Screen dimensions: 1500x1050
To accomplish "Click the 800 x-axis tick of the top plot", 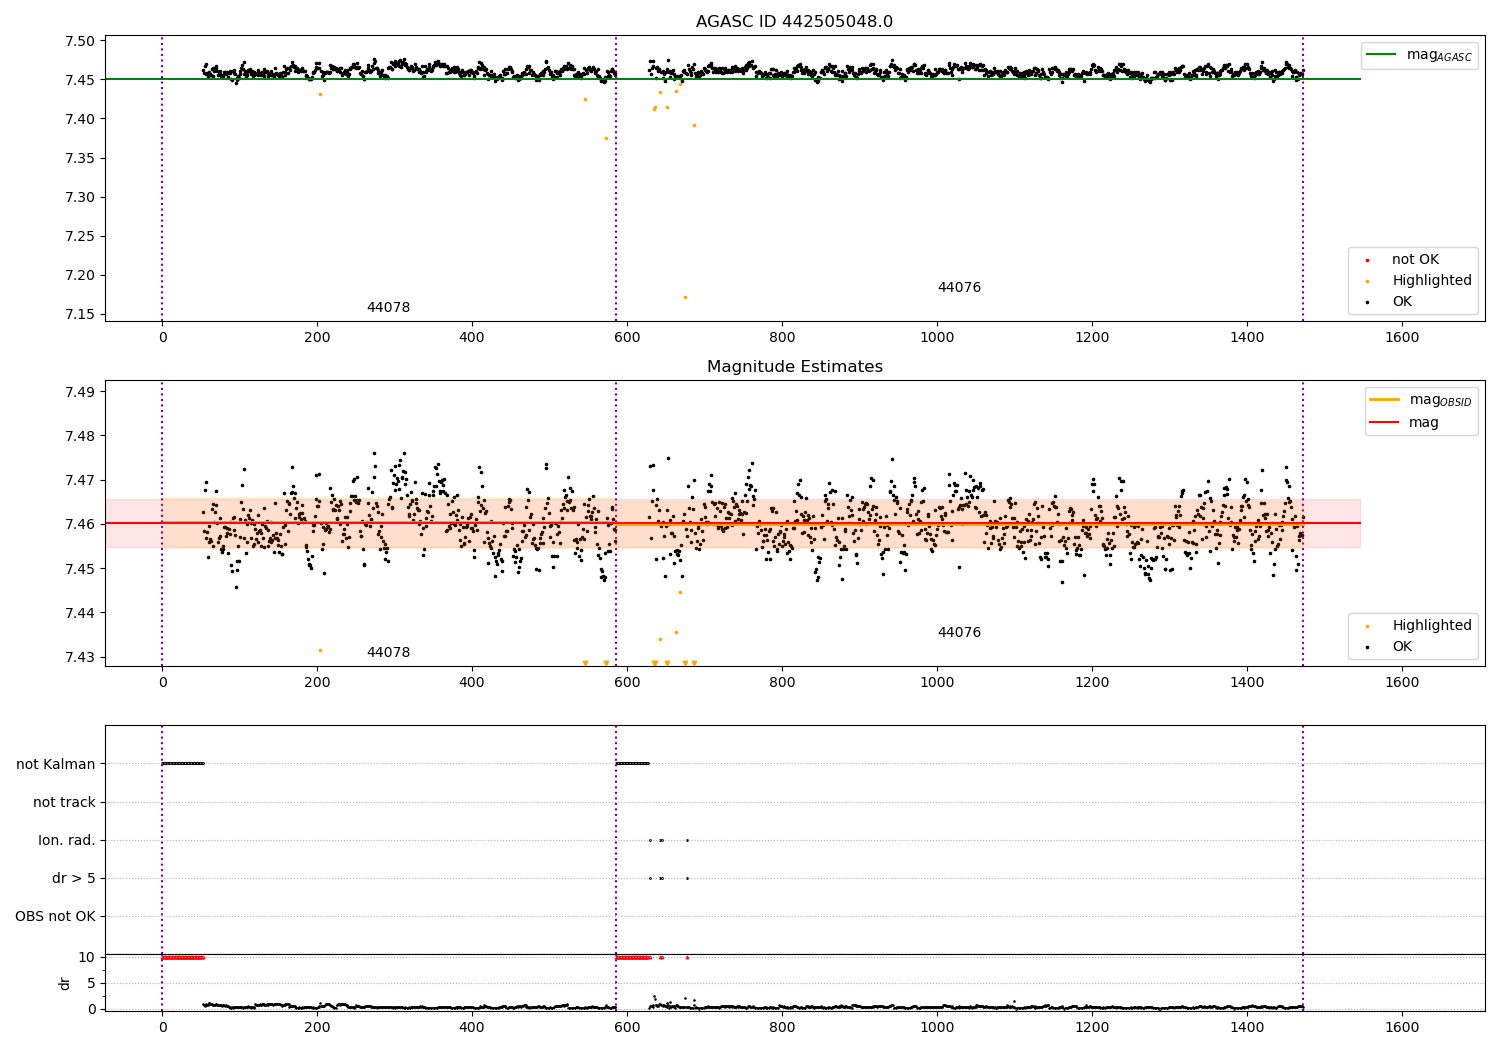I will [x=782, y=338].
